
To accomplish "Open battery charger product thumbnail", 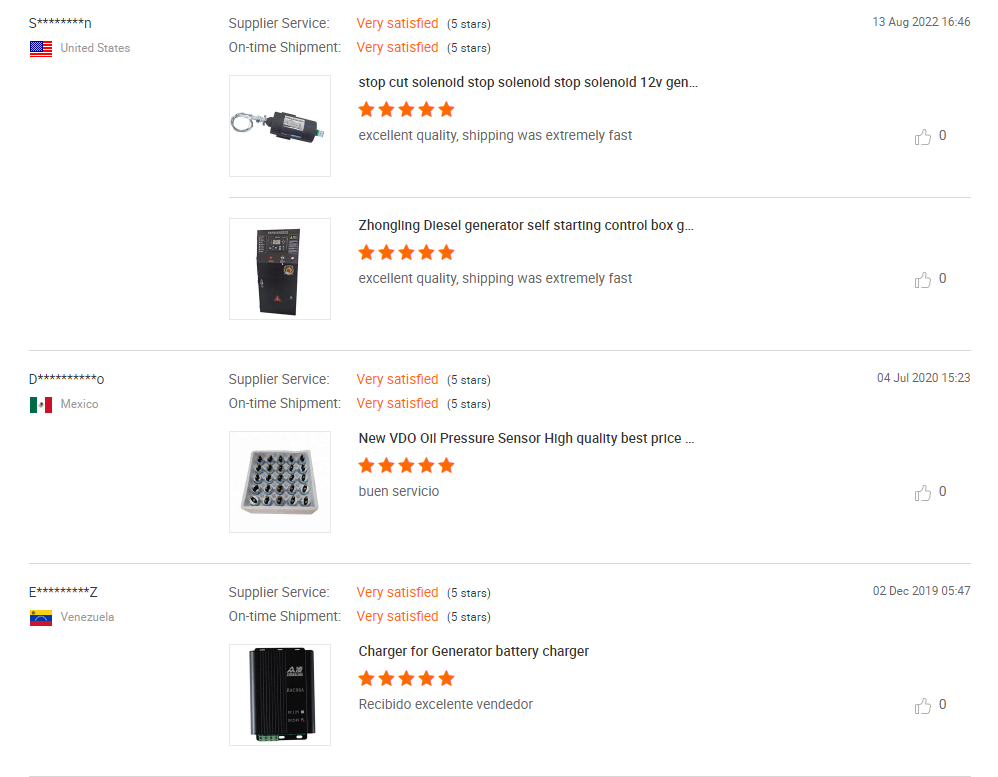I will point(280,695).
